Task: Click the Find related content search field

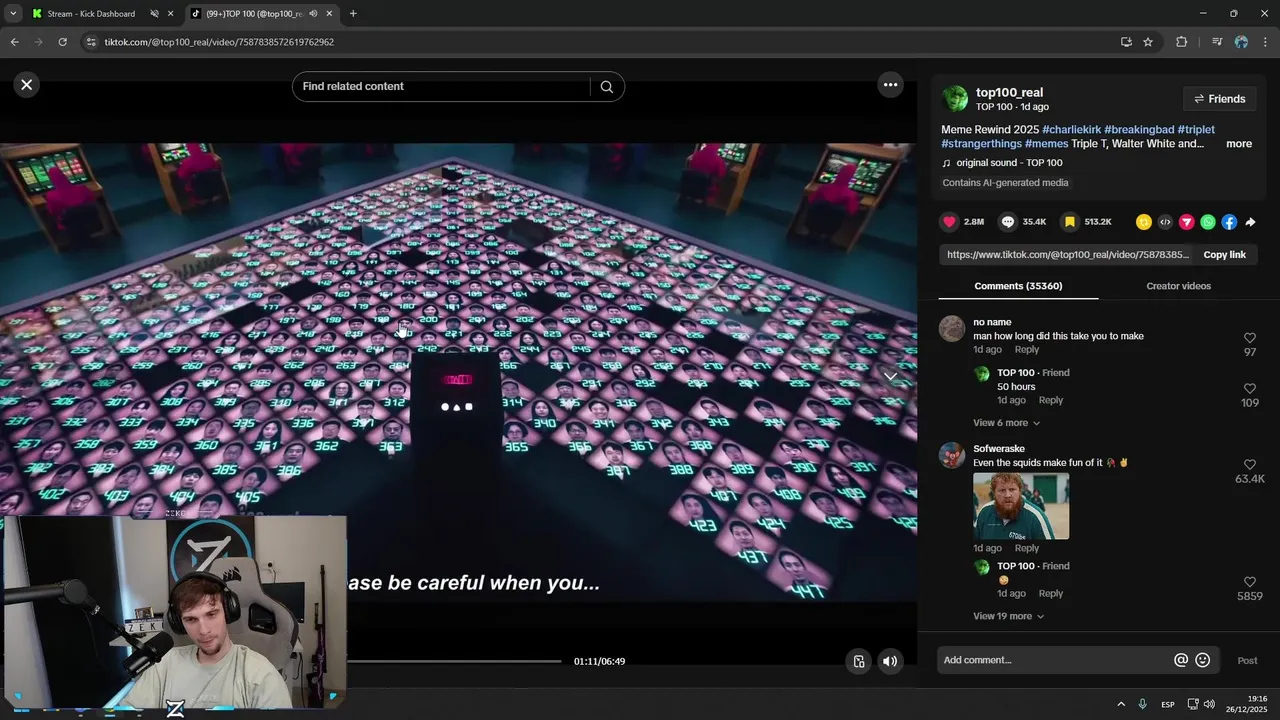Action: (444, 87)
